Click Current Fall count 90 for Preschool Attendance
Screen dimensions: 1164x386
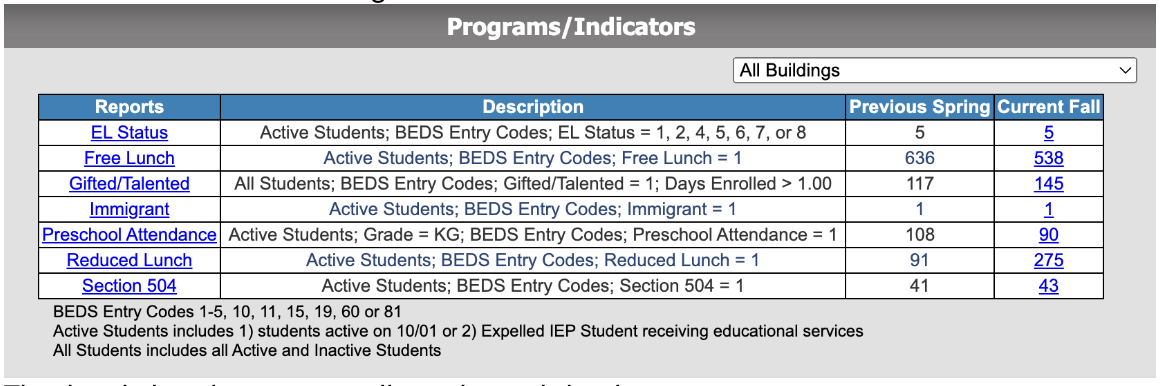pos(1048,235)
